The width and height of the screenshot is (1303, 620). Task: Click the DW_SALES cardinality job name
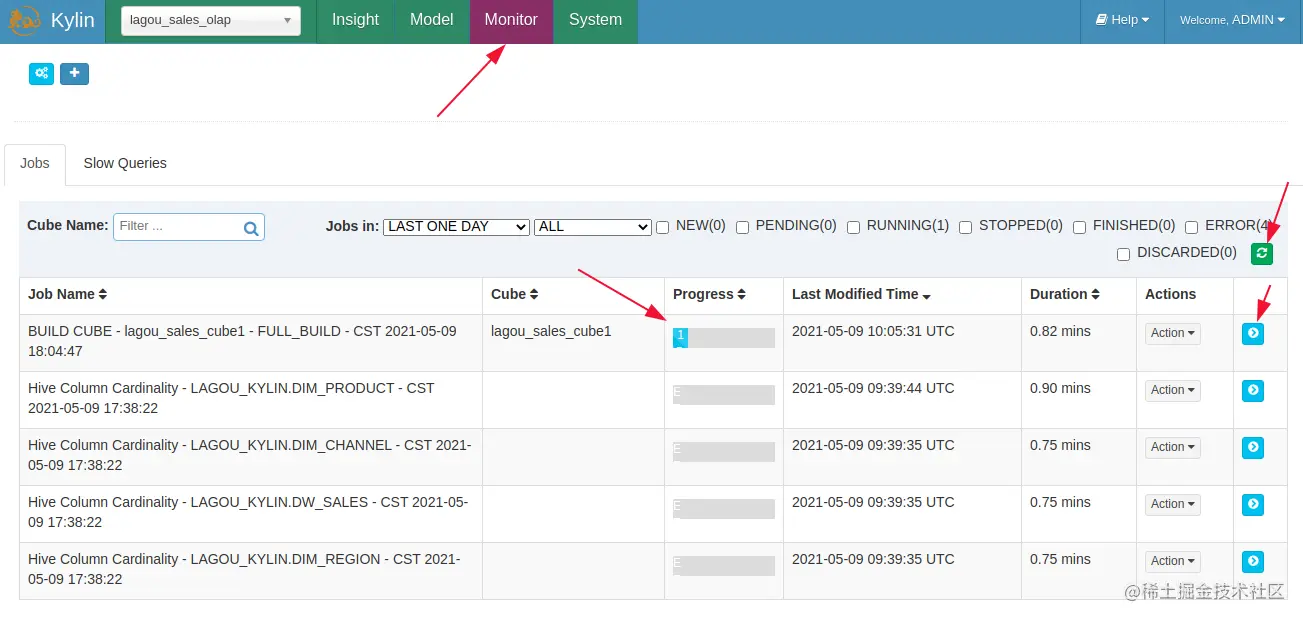click(248, 512)
